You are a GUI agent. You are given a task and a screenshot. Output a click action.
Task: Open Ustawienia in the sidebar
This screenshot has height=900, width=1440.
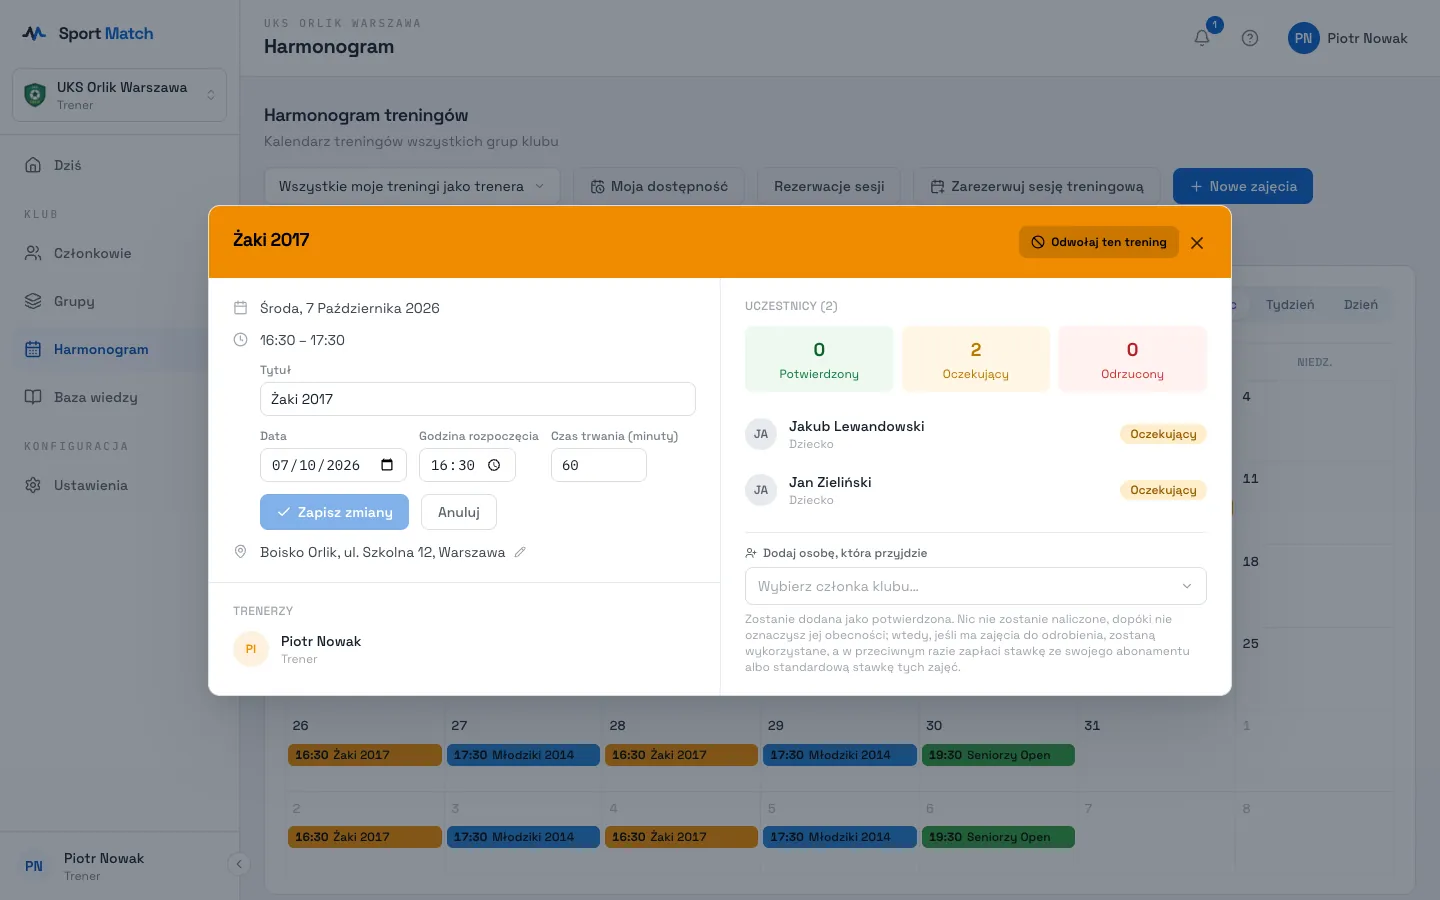click(x=120, y=485)
